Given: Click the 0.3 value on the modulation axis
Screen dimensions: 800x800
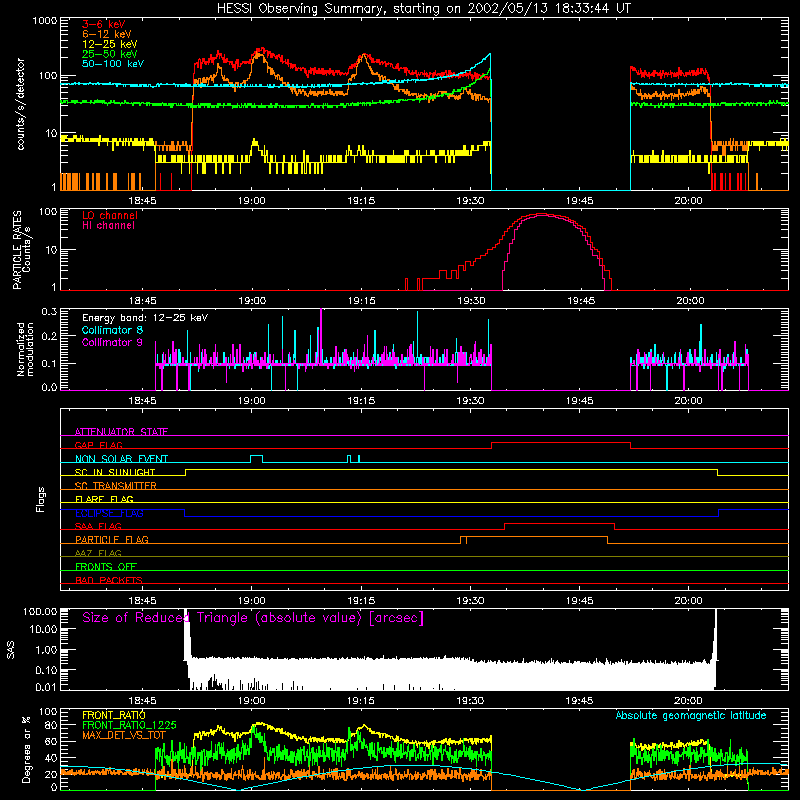Looking at the screenshot, I should click(x=49, y=311).
